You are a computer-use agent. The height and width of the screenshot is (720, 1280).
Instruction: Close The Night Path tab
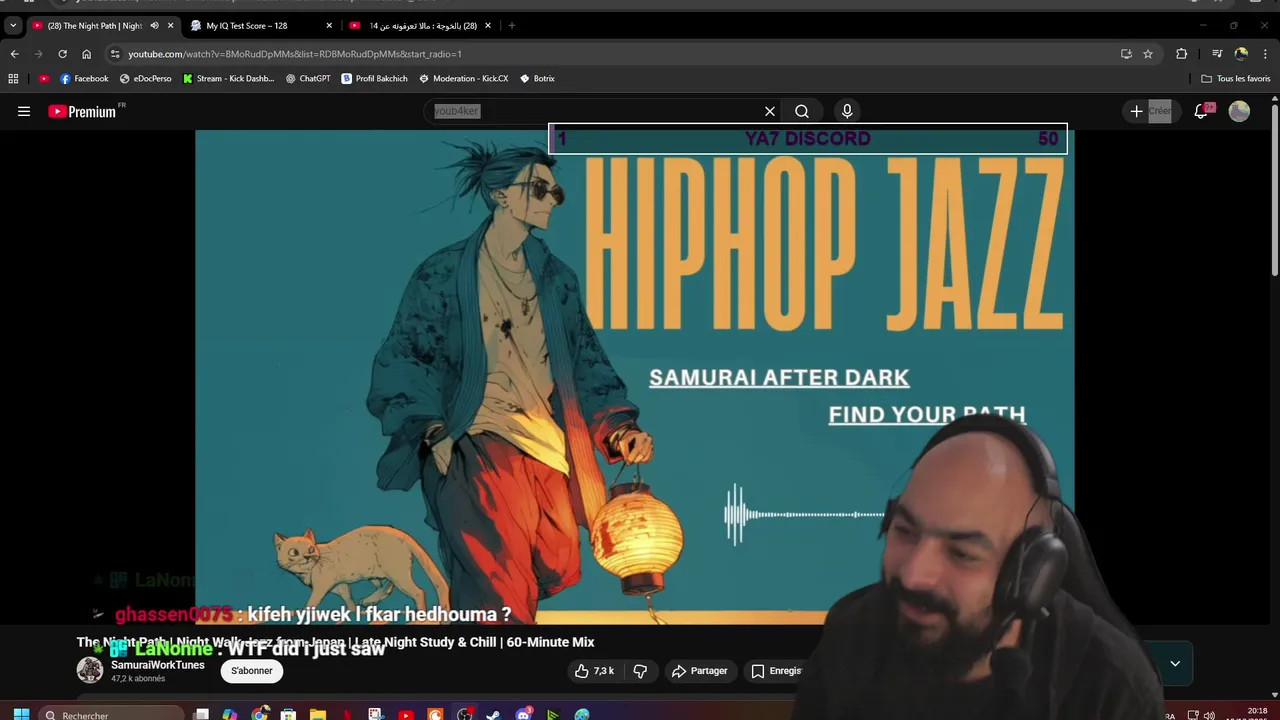170,26
